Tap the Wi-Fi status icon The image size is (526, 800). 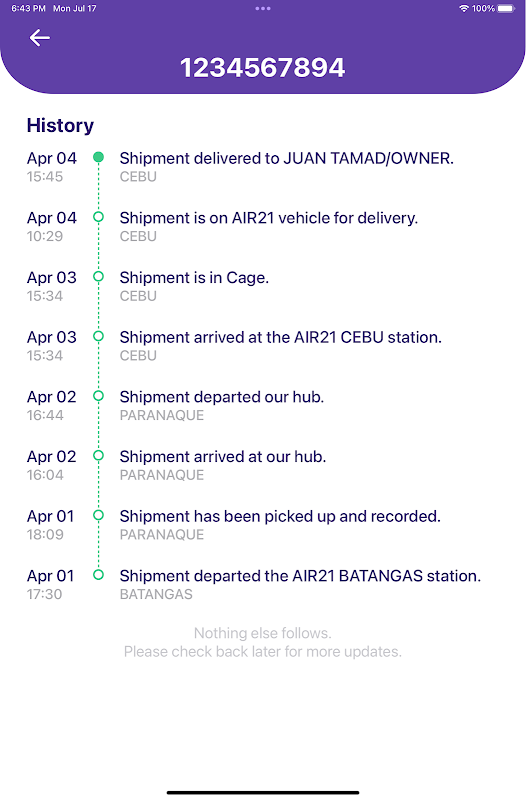(464, 8)
